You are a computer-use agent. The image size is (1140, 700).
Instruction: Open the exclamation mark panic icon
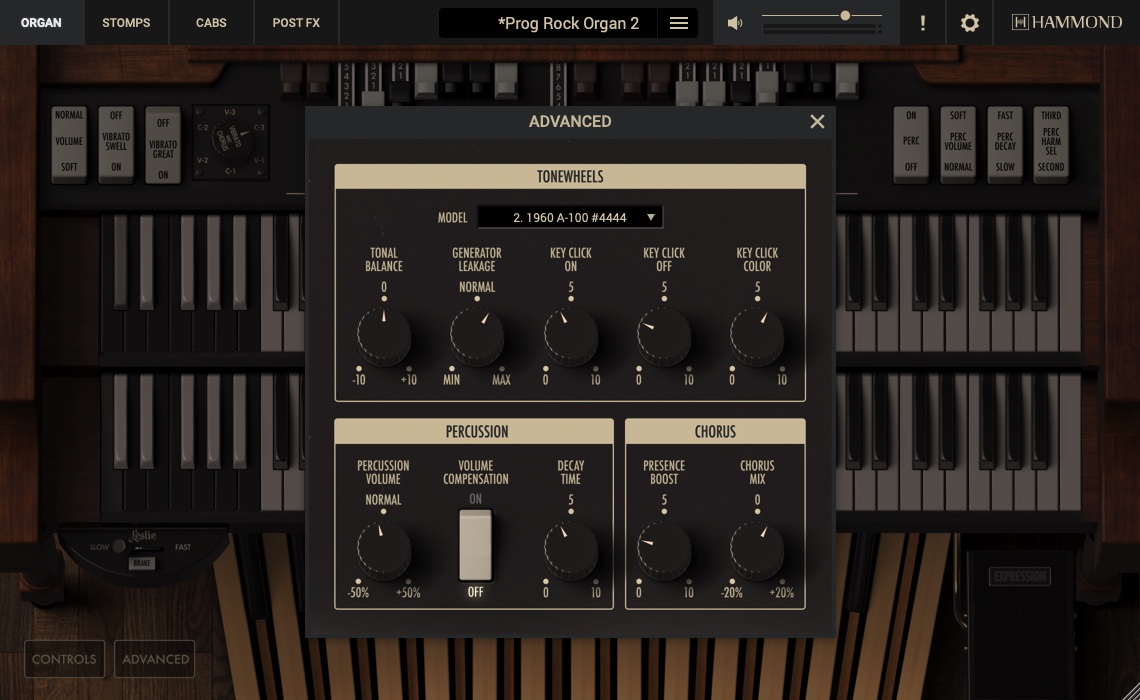click(923, 23)
